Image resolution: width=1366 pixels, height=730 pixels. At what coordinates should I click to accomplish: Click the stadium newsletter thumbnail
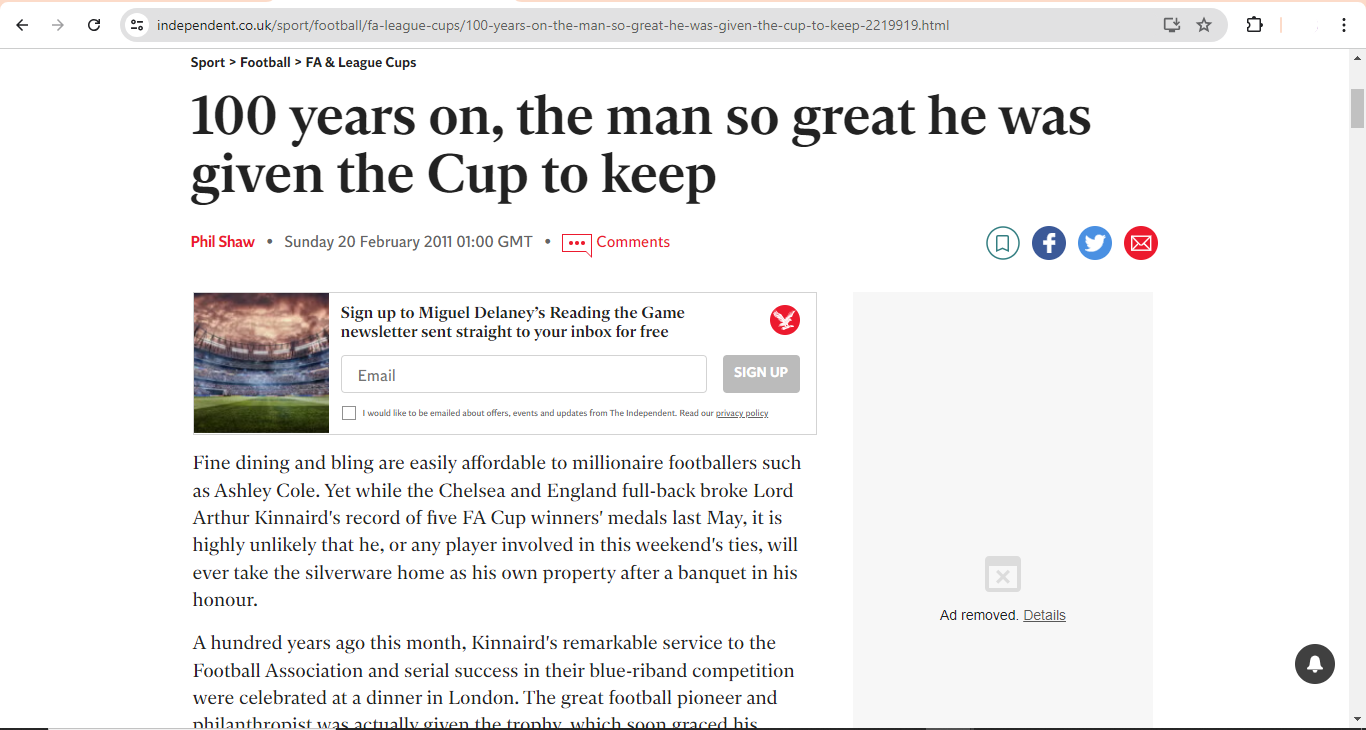[261, 363]
